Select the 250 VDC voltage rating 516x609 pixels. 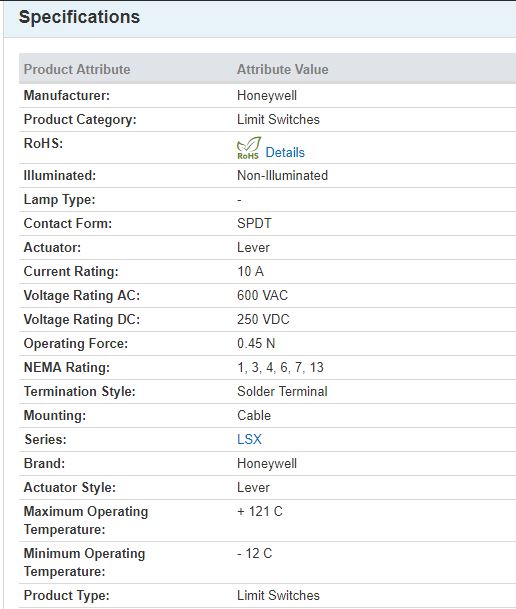(263, 319)
